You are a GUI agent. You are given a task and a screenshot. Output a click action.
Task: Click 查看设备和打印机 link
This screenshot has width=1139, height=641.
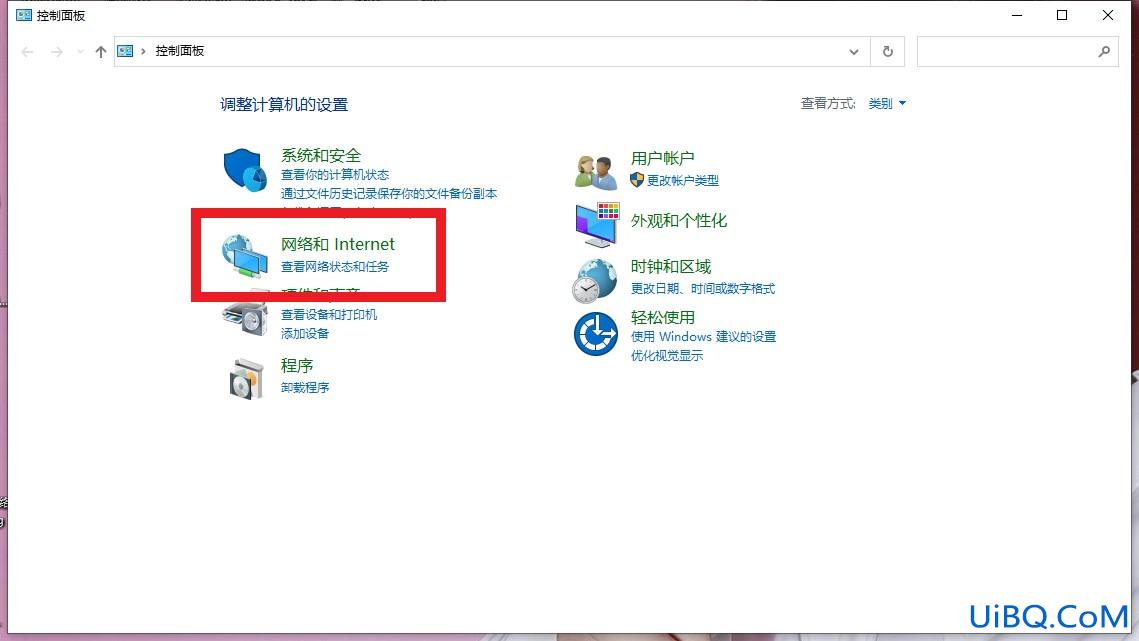pyautogui.click(x=329, y=315)
